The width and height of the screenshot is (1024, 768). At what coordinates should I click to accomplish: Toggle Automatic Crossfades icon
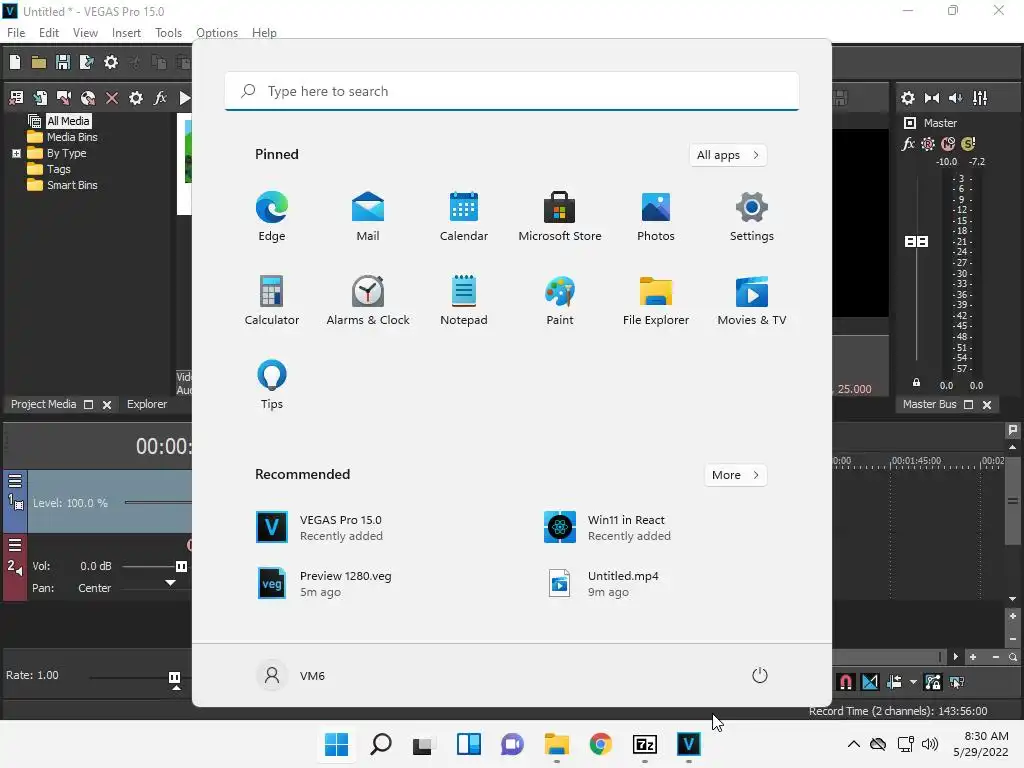point(870,682)
